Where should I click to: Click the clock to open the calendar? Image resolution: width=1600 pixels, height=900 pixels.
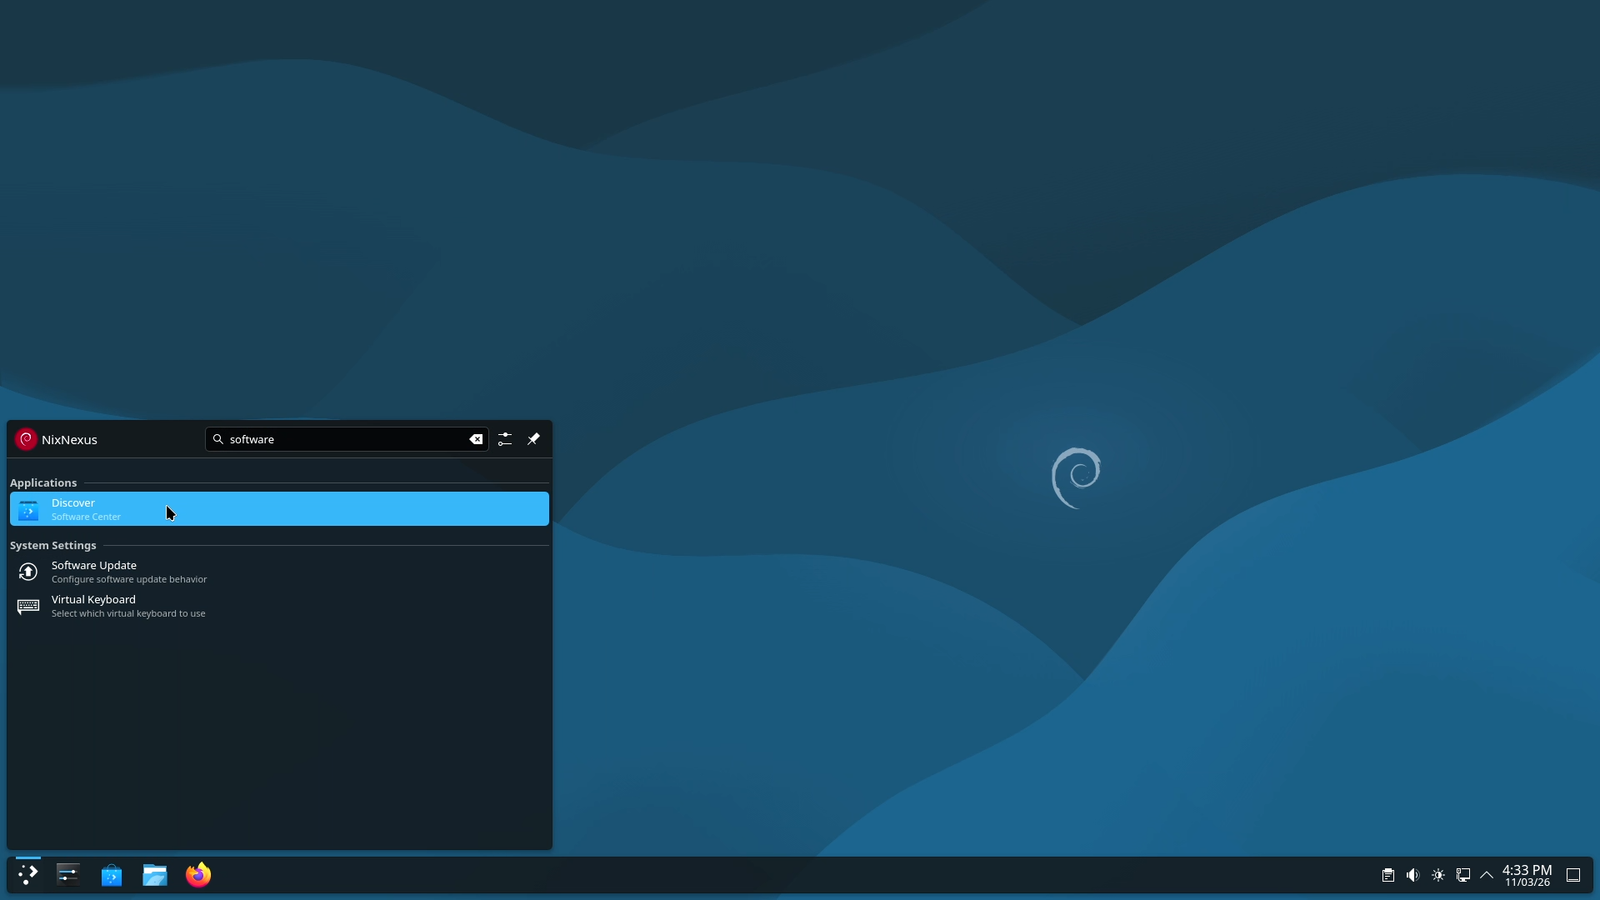coord(1525,874)
